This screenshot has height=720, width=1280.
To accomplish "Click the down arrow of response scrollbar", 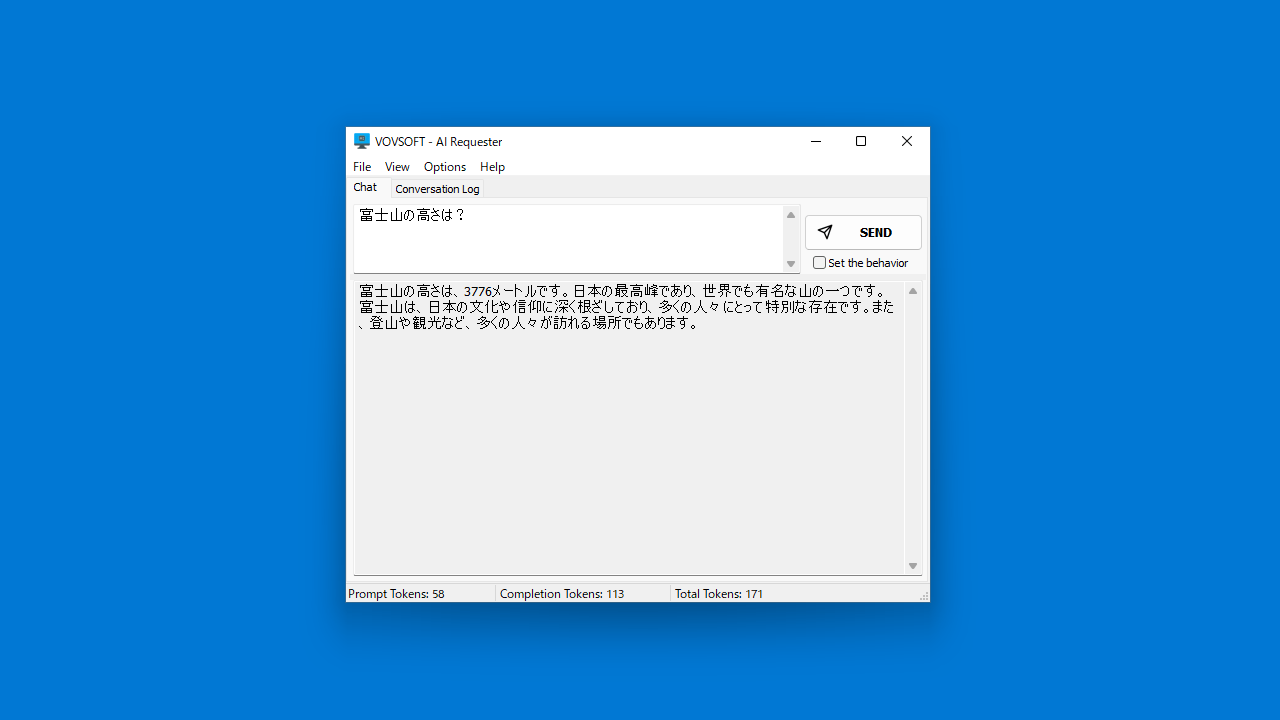I will [x=913, y=566].
